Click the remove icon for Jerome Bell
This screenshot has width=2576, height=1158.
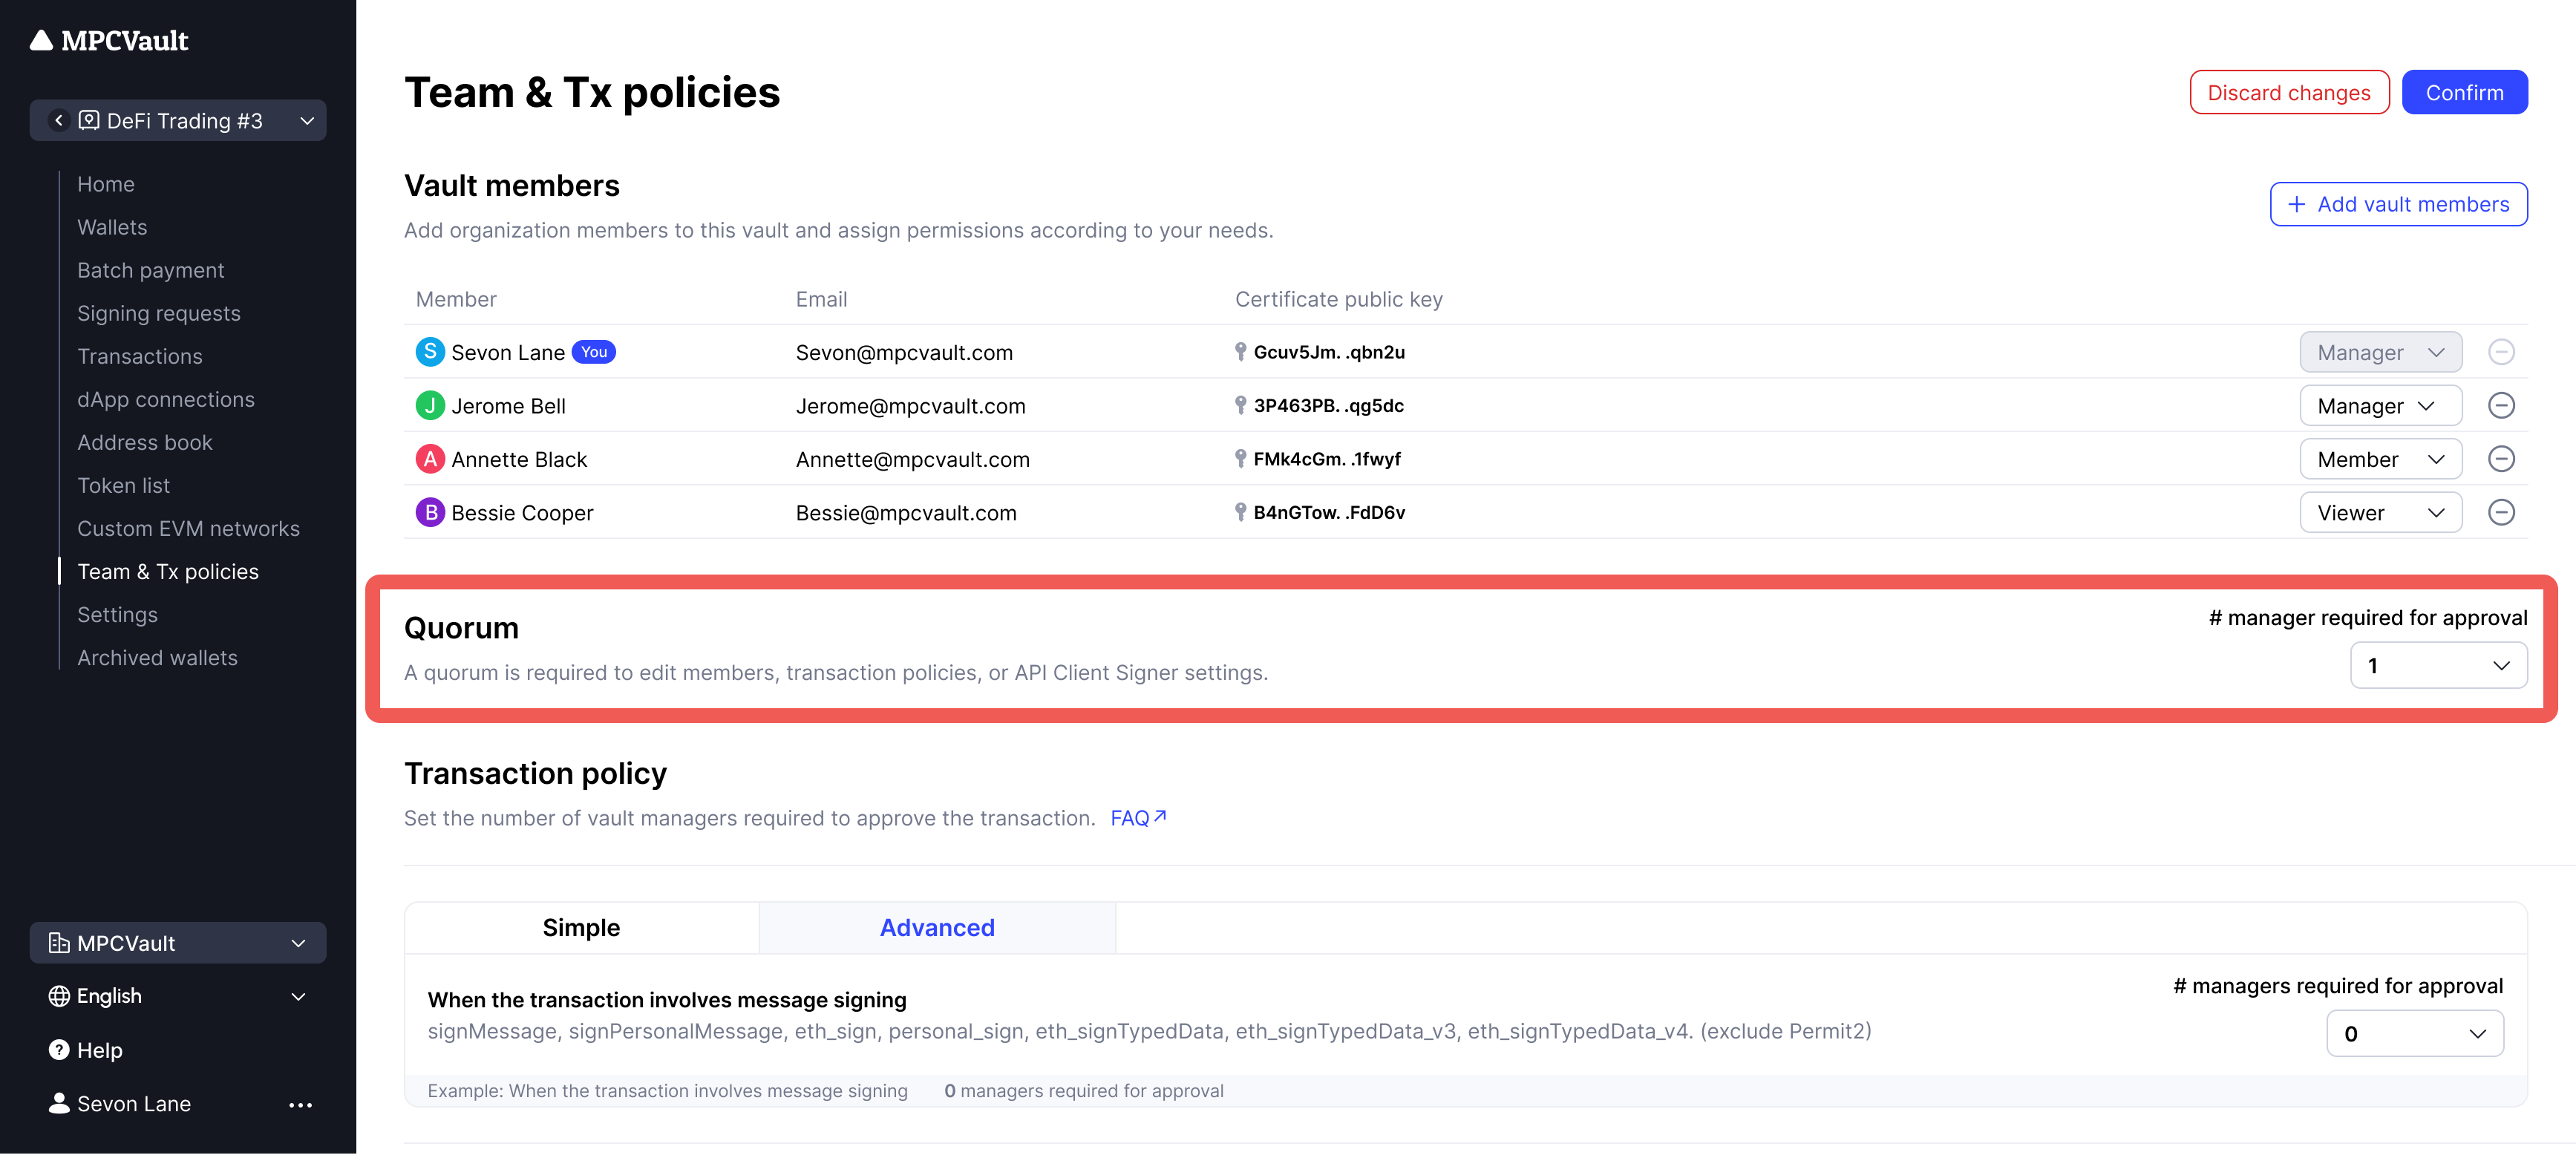tap(2500, 406)
